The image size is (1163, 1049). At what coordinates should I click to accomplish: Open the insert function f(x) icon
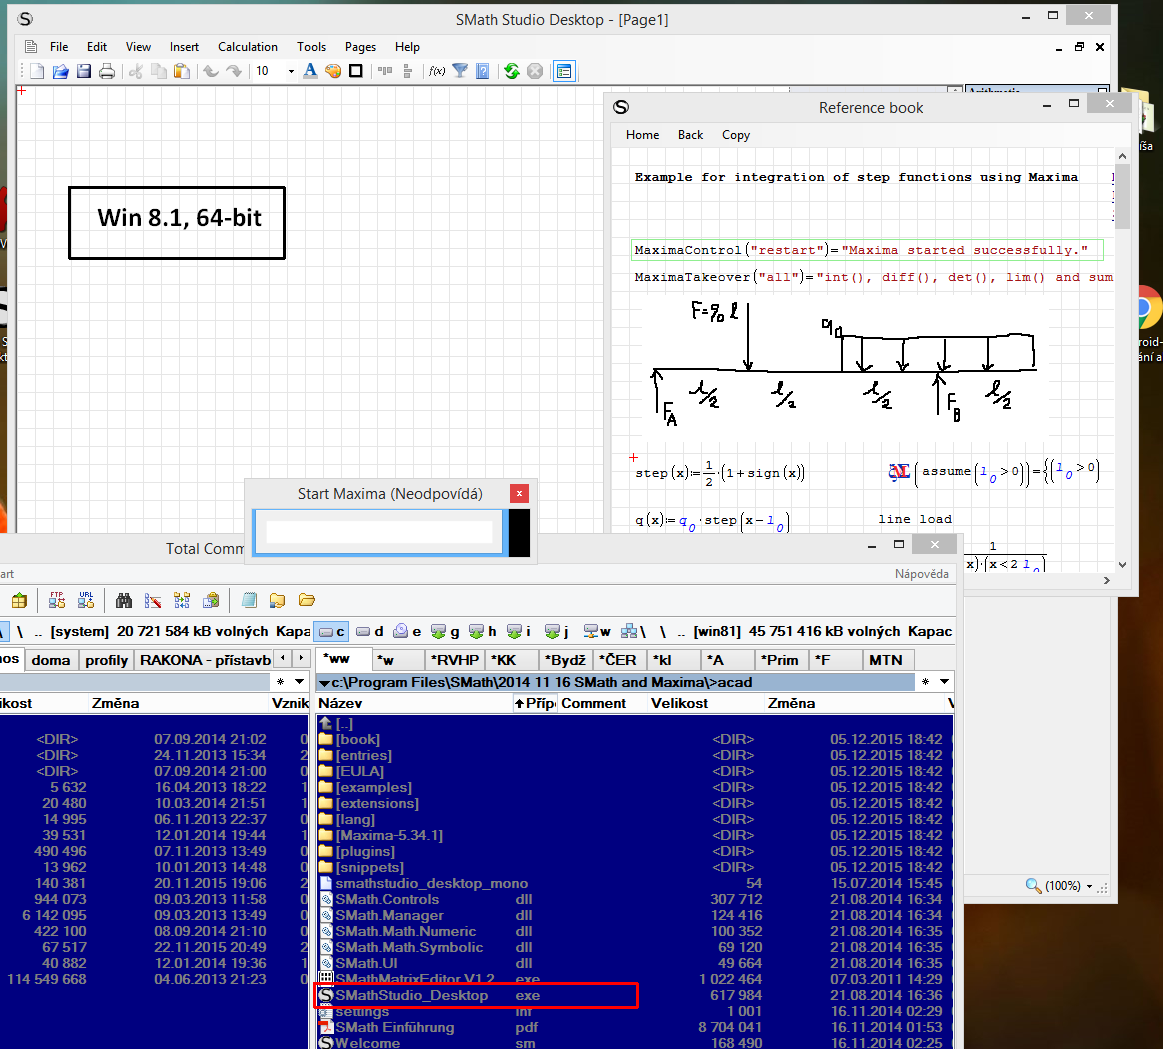pos(437,71)
